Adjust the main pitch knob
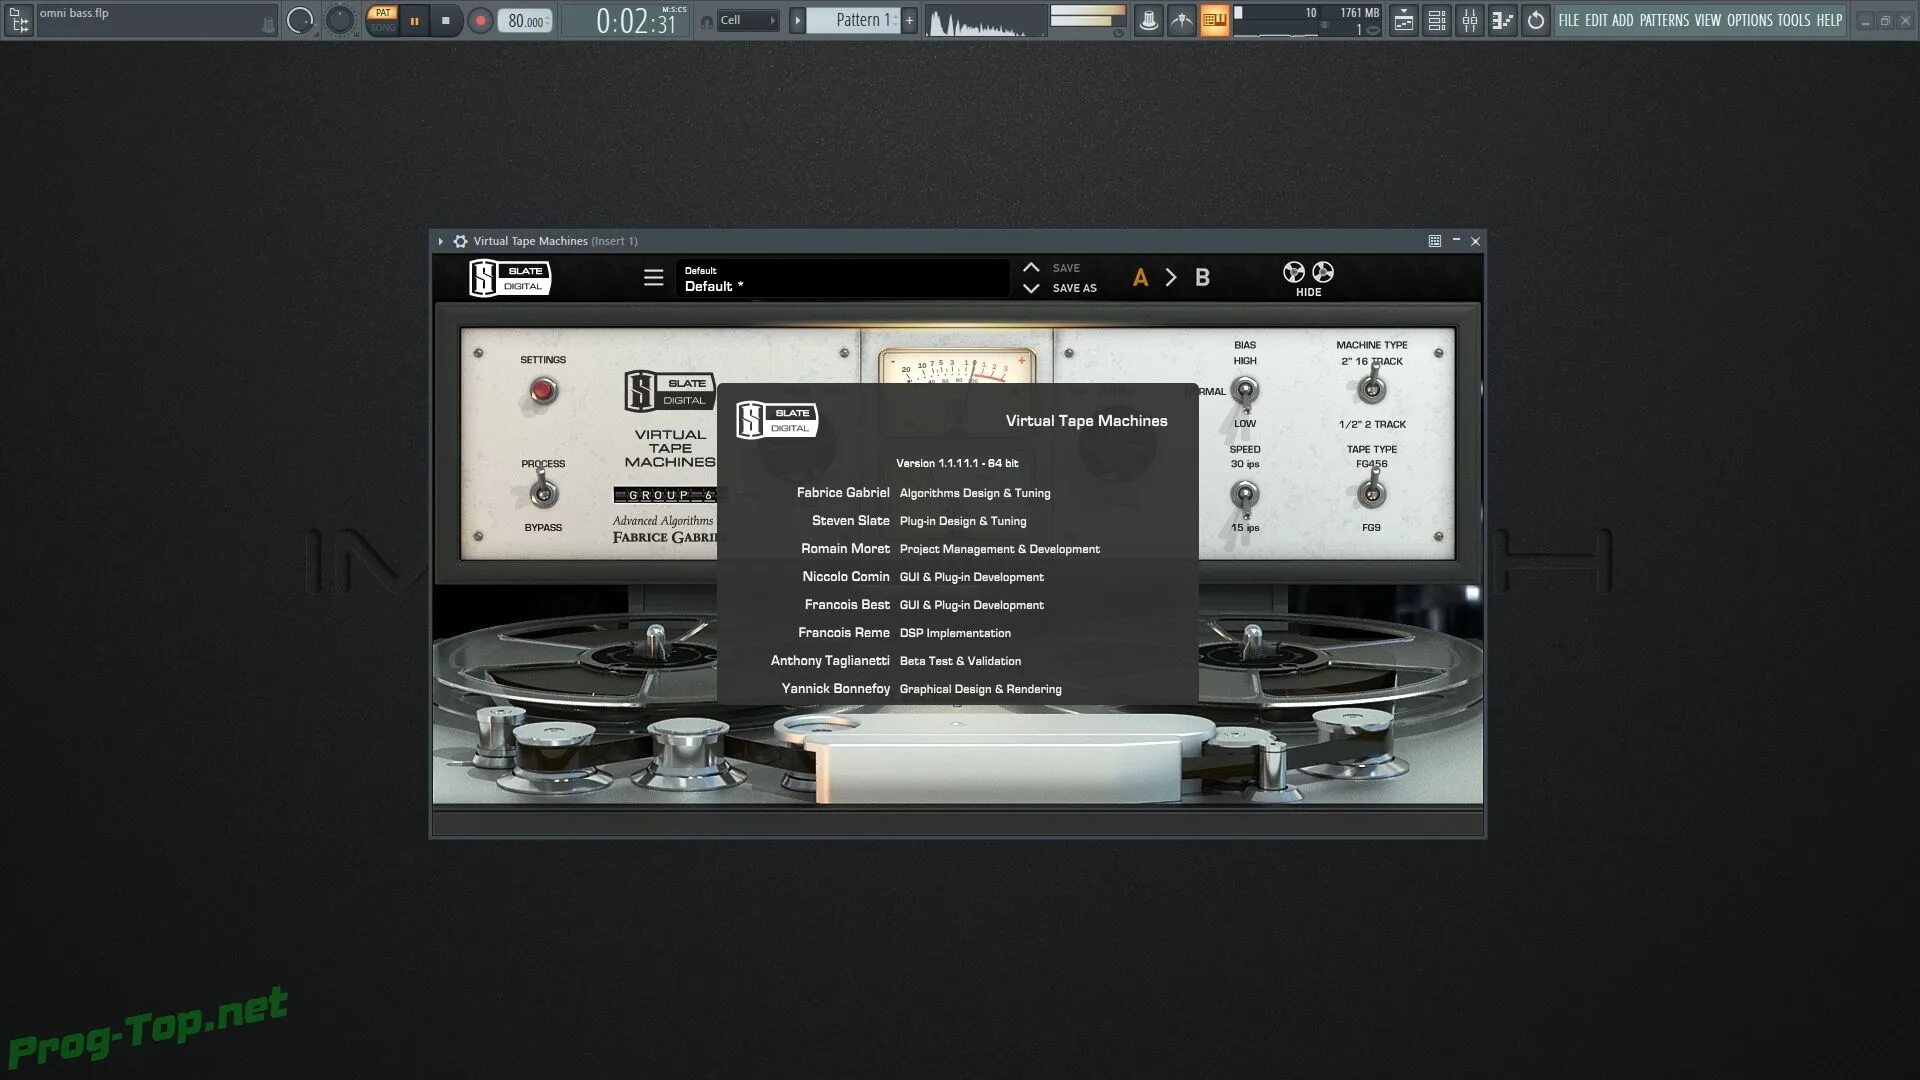1920x1080 pixels. tap(340, 20)
